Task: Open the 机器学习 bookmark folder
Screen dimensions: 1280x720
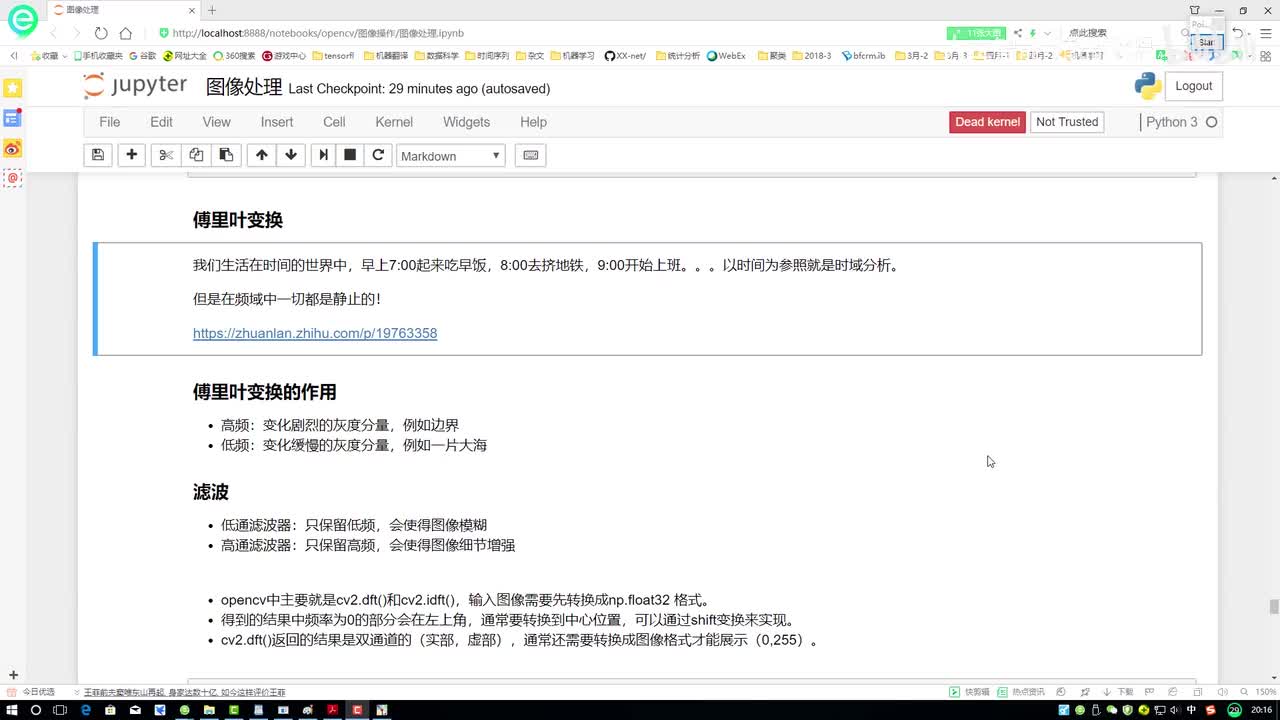Action: [572, 56]
